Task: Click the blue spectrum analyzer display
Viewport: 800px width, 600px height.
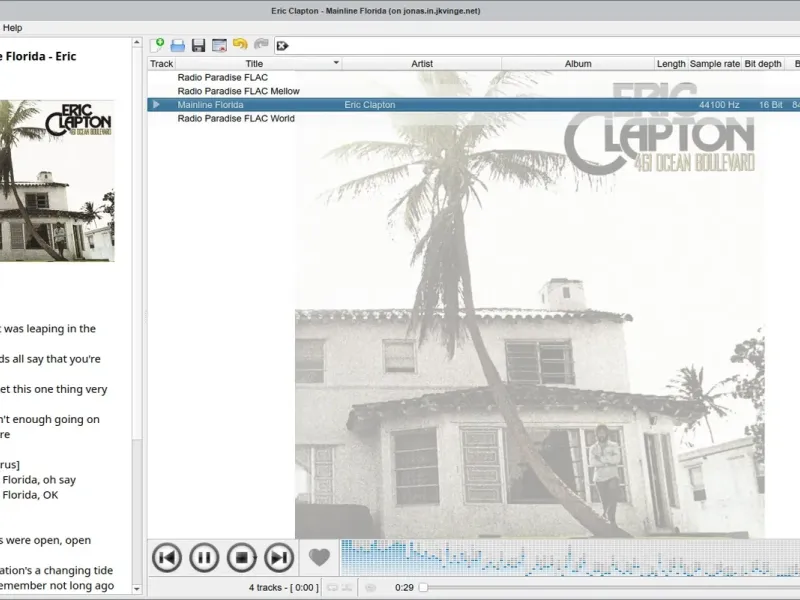Action: point(570,558)
